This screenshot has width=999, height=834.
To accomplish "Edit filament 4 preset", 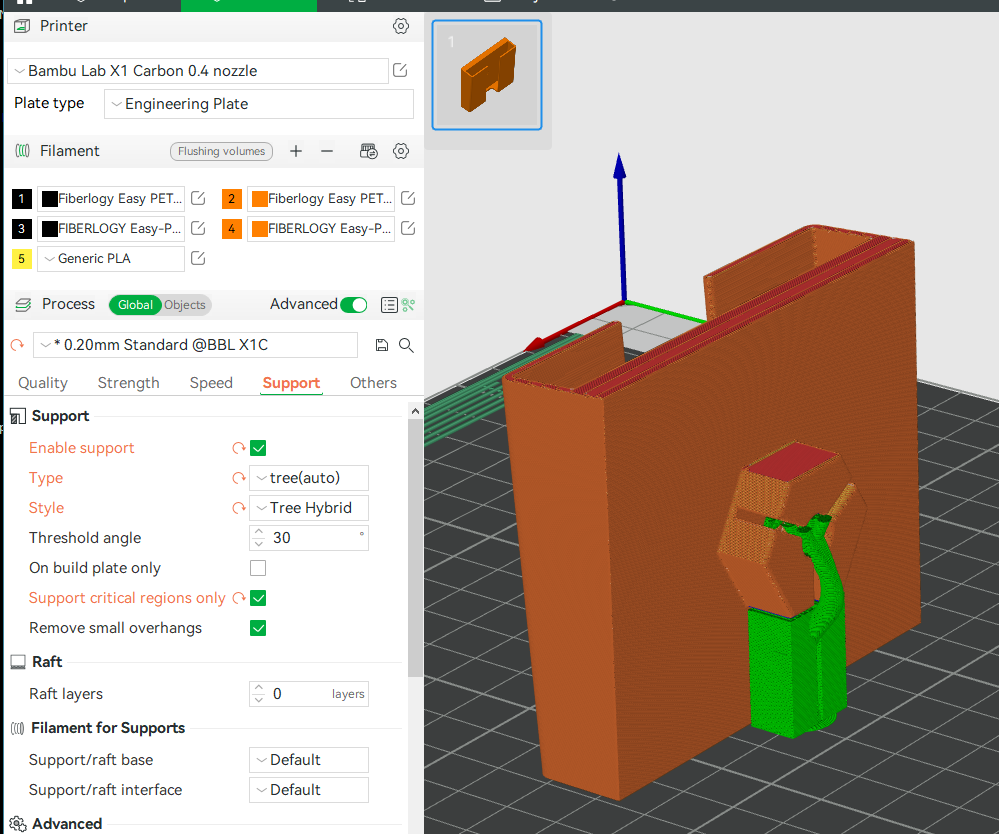I will click(x=408, y=228).
